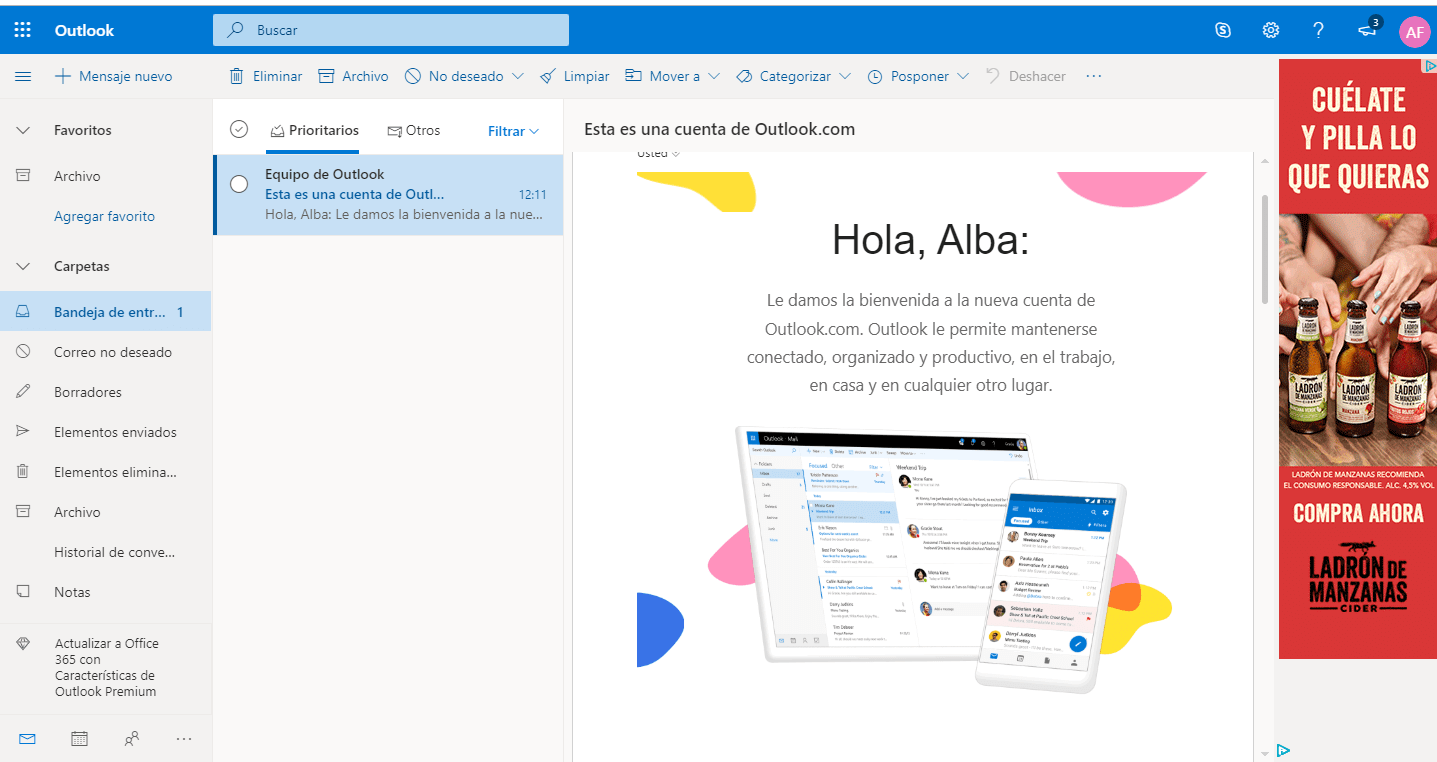Click reading pane scroll up arrow
Image resolution: width=1437 pixels, height=762 pixels.
pyautogui.click(x=1264, y=161)
